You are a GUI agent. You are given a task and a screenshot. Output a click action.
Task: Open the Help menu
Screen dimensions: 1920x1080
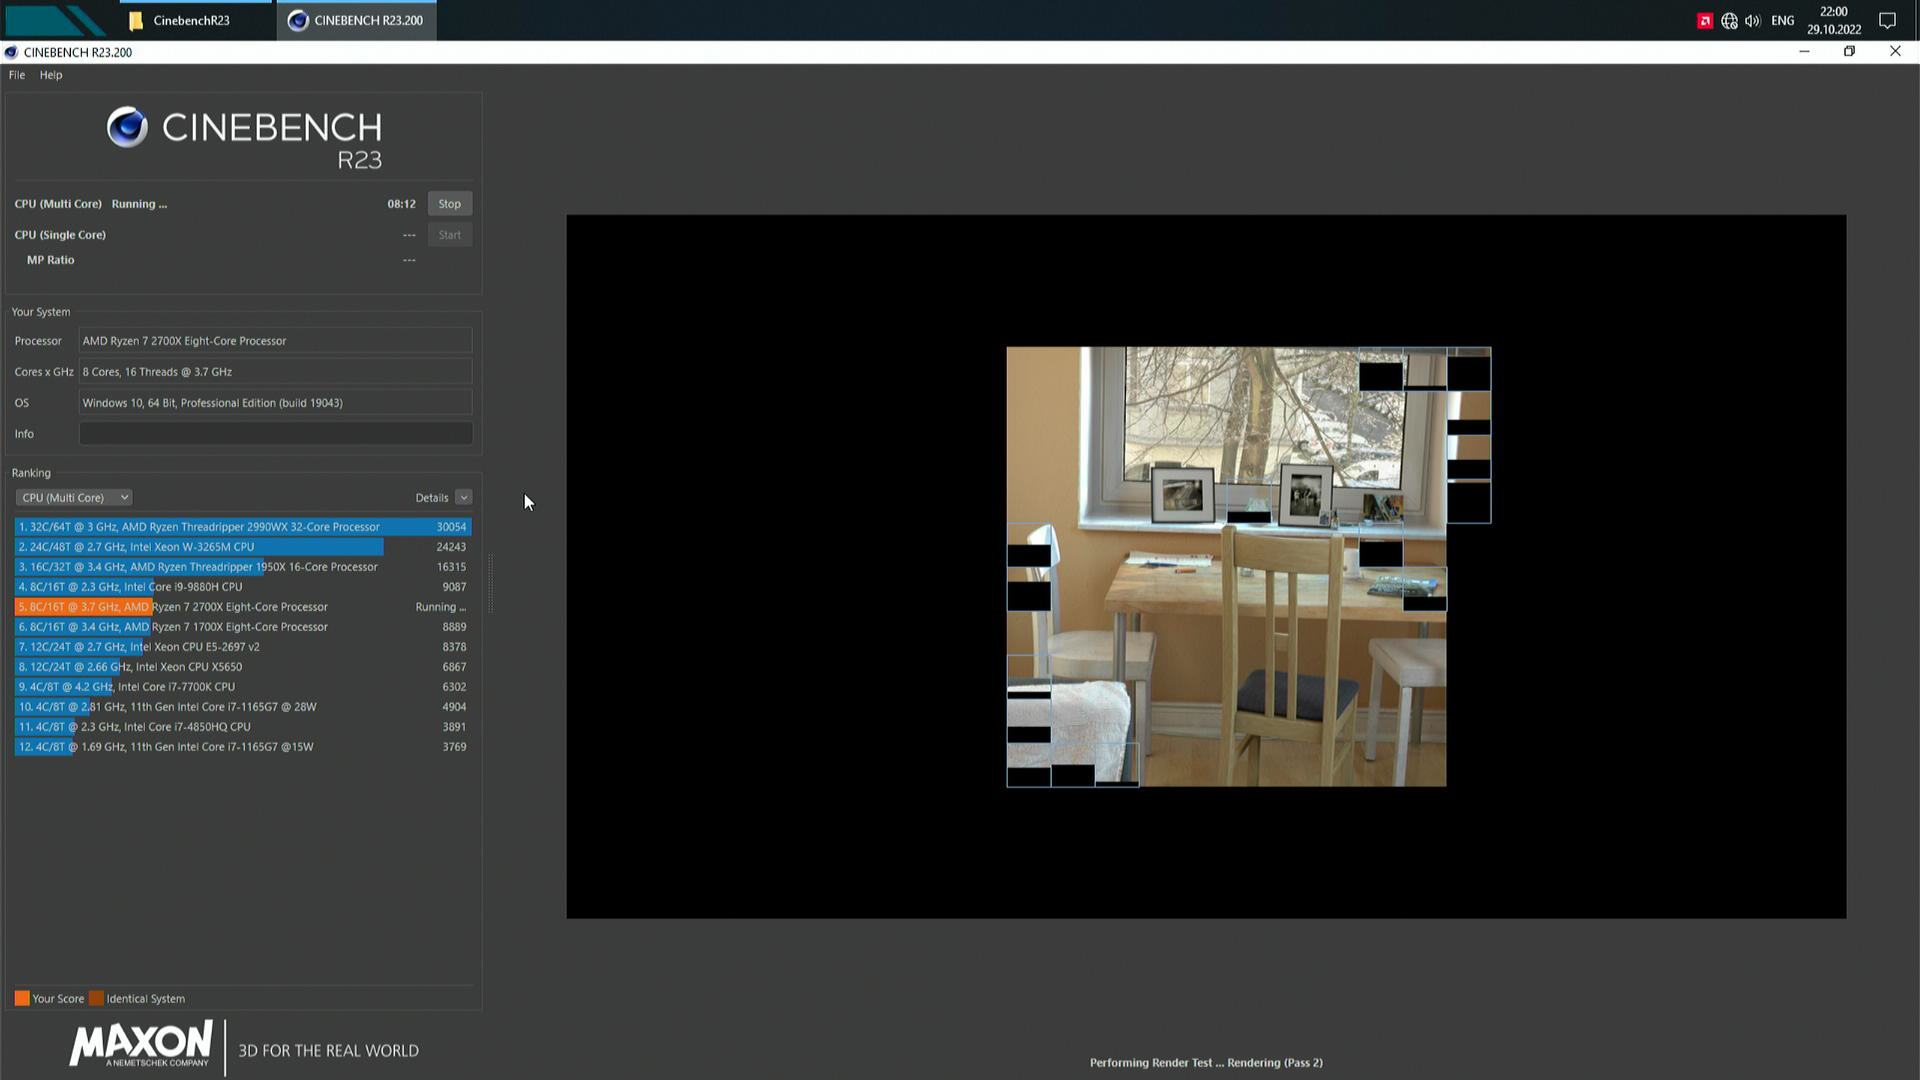pos(51,75)
